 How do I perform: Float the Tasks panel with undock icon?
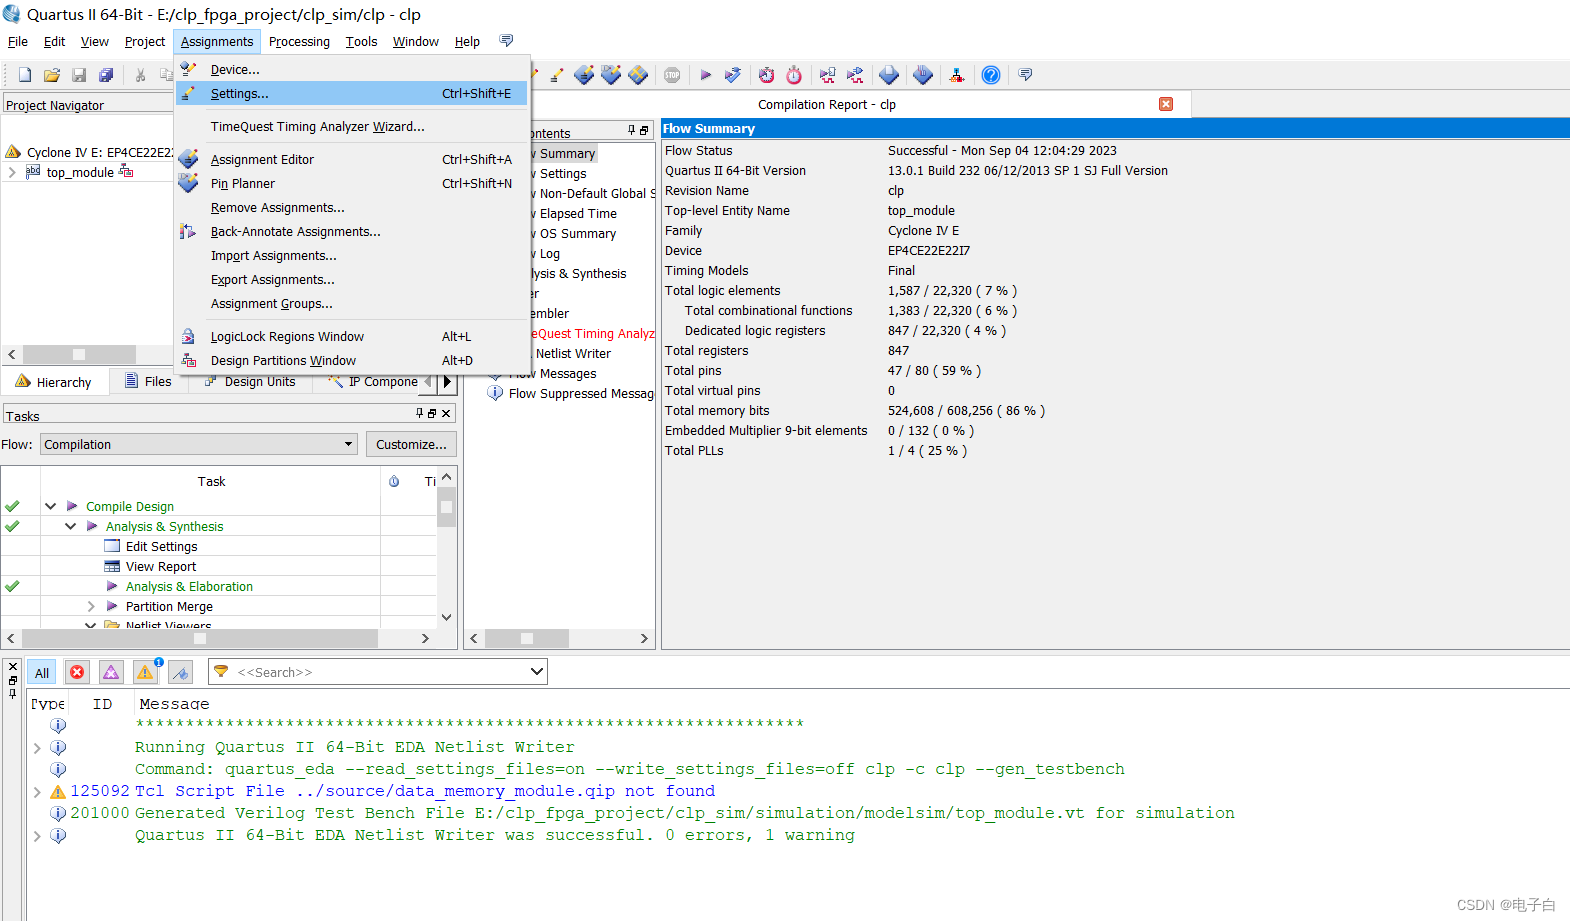pyautogui.click(x=432, y=413)
